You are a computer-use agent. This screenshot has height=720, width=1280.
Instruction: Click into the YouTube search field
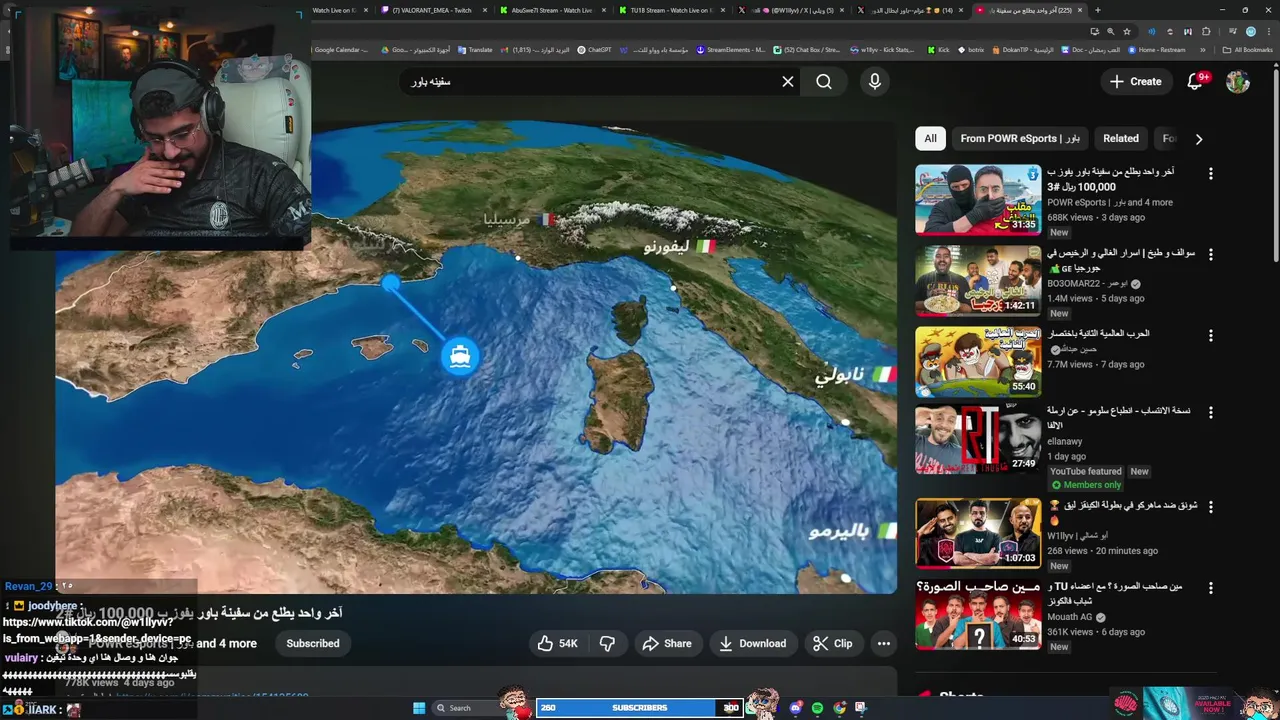[x=590, y=82]
